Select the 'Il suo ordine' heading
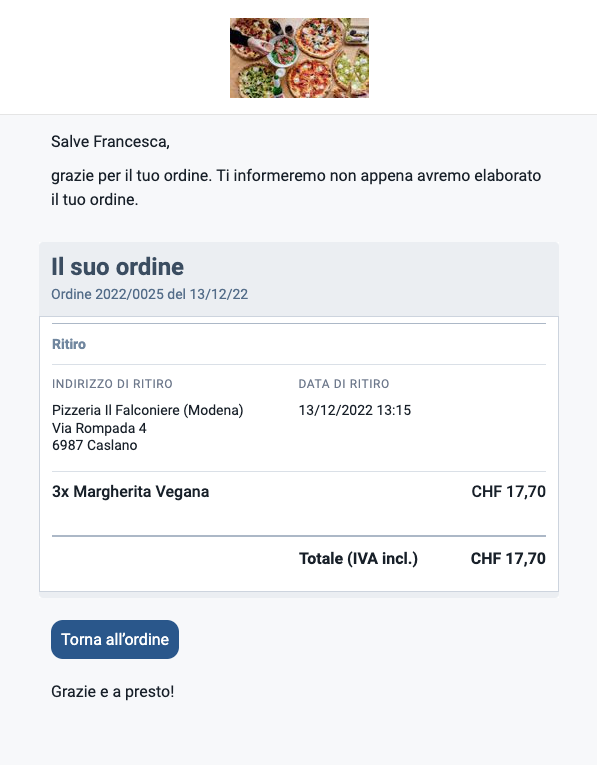597x765 pixels. pyautogui.click(x=118, y=266)
